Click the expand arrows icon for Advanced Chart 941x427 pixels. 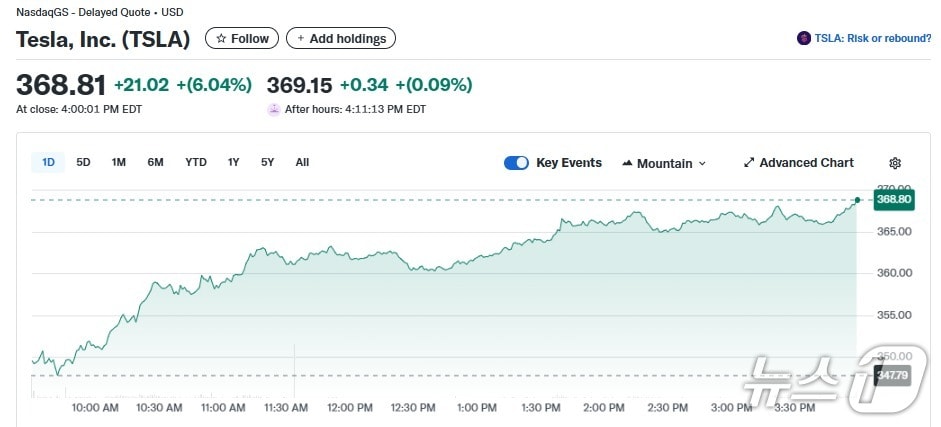[749, 163]
